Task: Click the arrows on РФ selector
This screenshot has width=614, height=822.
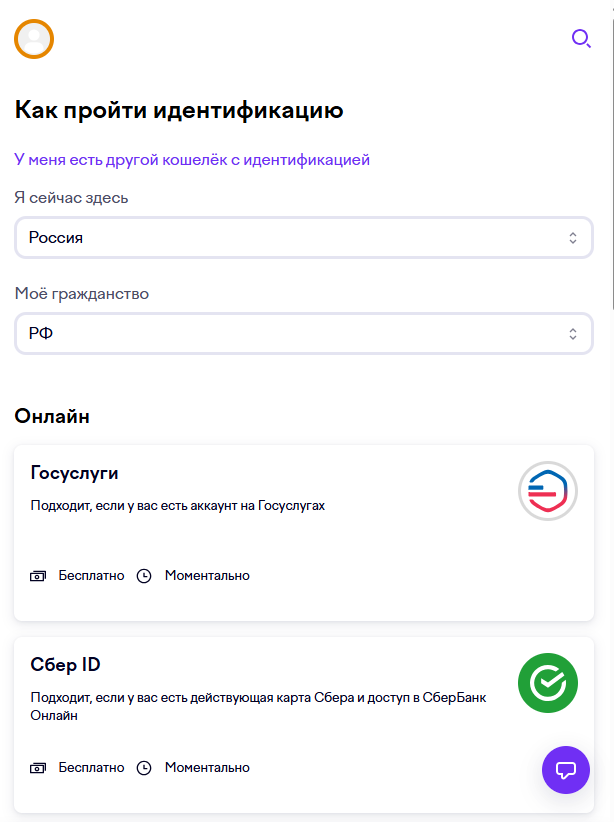Action: click(x=573, y=334)
